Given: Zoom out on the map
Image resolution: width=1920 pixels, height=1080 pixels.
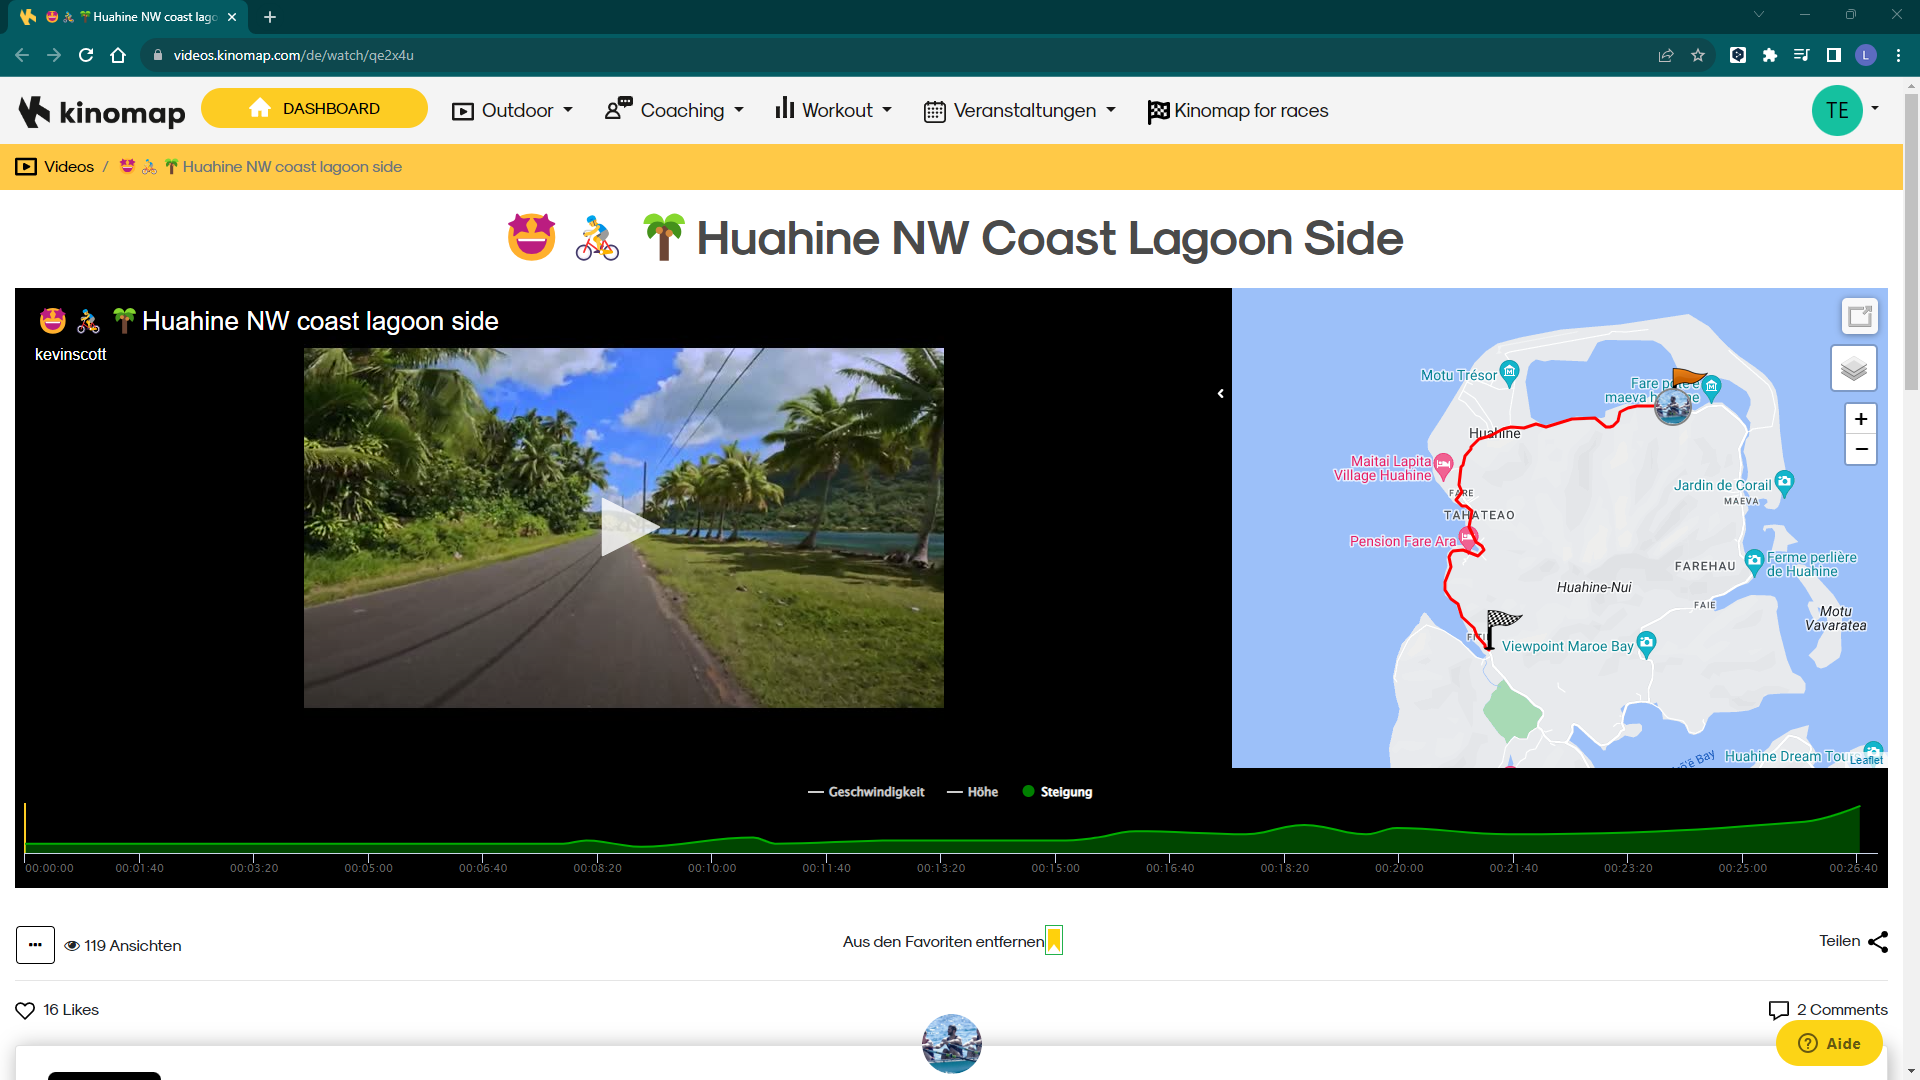Looking at the screenshot, I should click(1861, 449).
